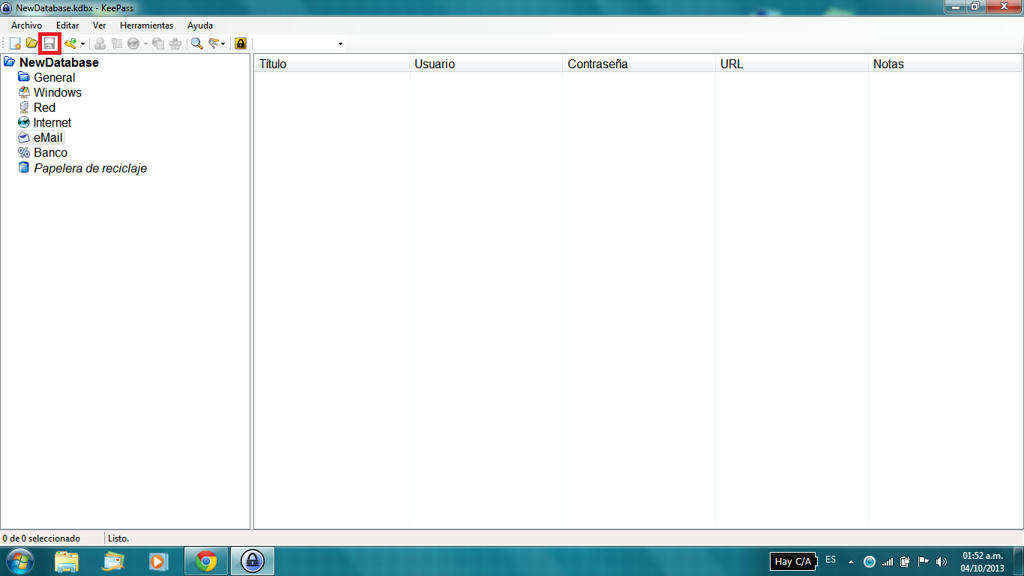Select the General group
This screenshot has width=1024, height=576.
[x=54, y=78]
